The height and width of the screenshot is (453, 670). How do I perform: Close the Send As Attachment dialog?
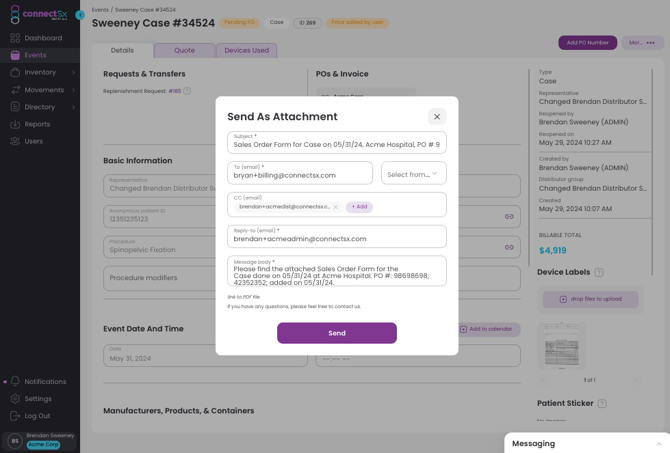[x=437, y=117]
